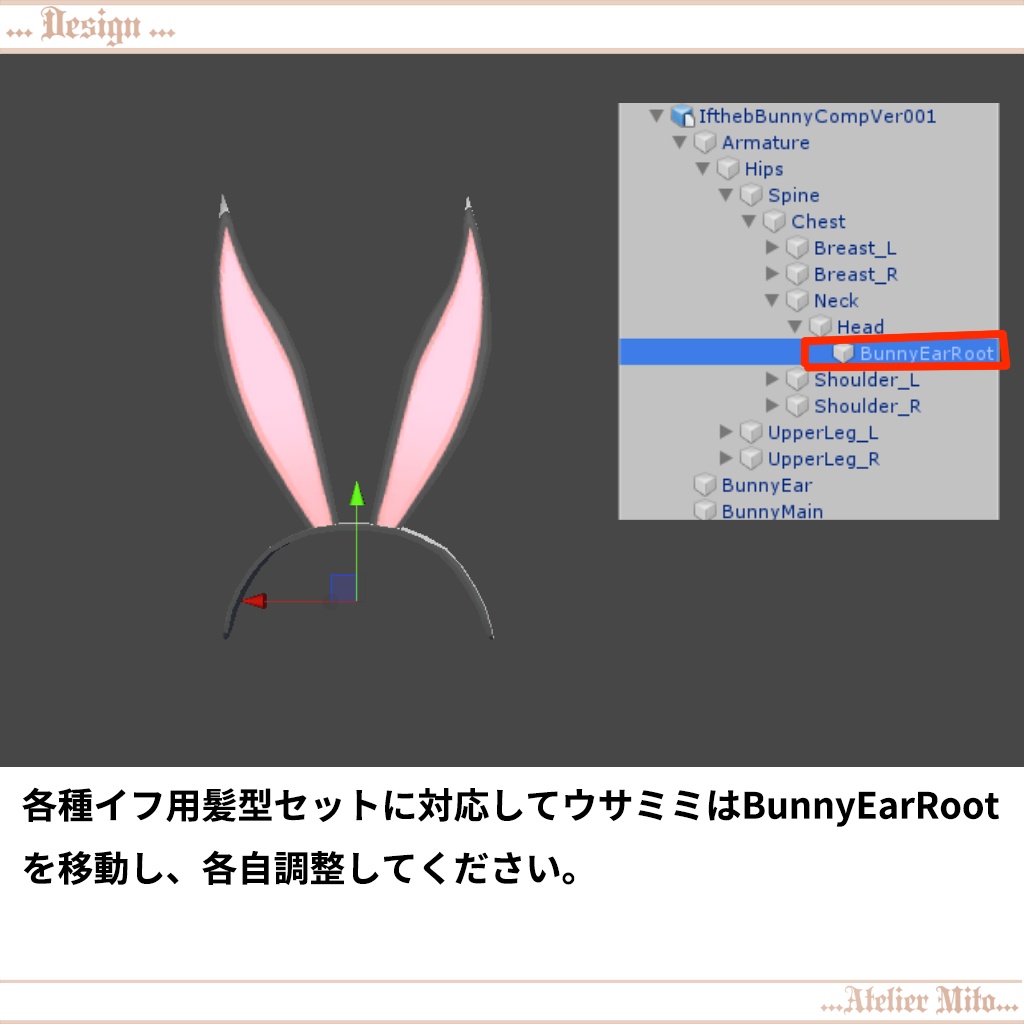
Task: Click the Chest object icon
Action: (x=775, y=221)
